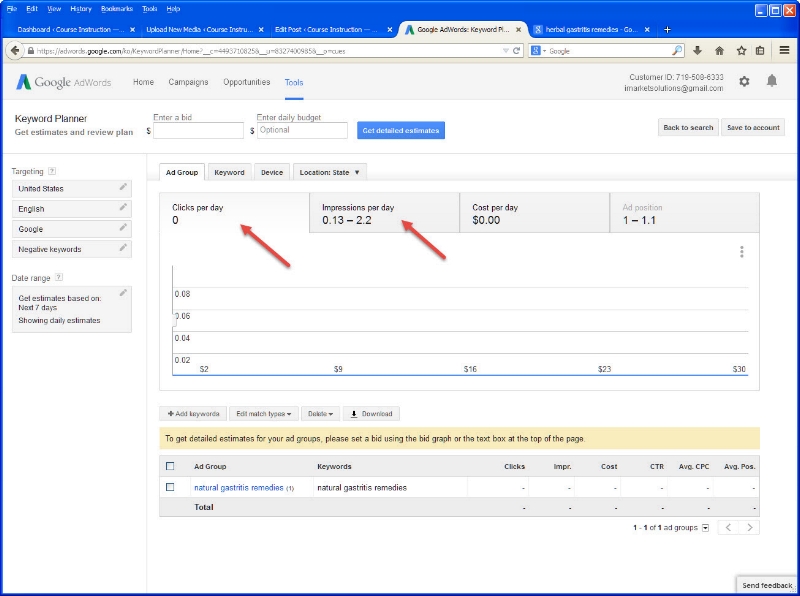The image size is (800, 596).
Task: Edit the date range pencil icon
Action: 123,293
